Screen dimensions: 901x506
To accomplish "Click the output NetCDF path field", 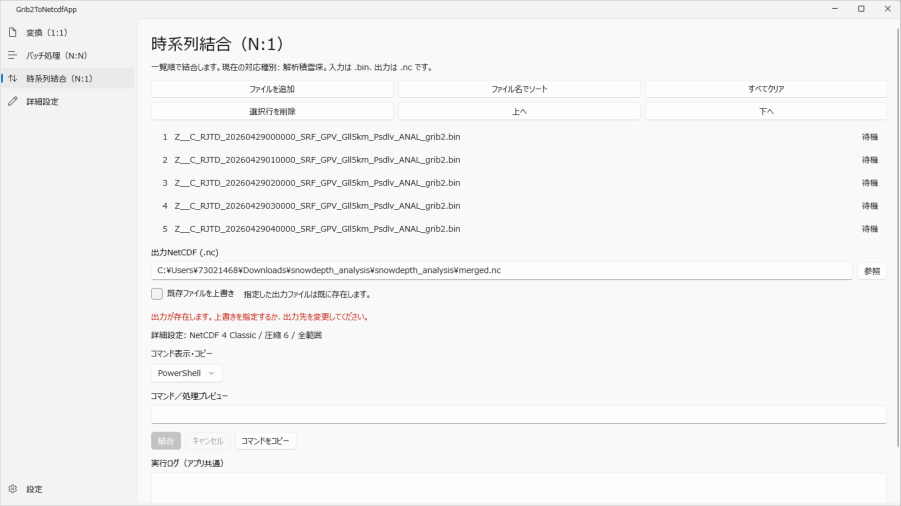I will (x=502, y=271).
